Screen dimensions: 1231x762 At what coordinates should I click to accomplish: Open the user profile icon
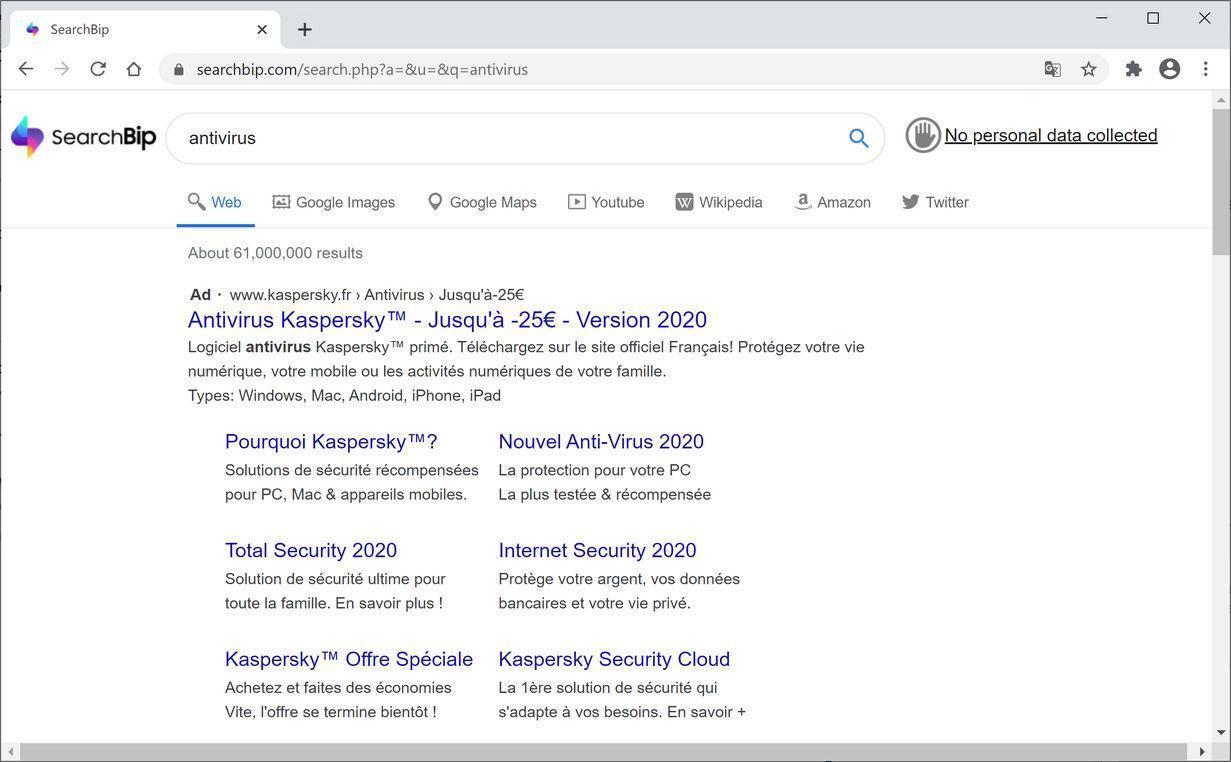click(1170, 69)
